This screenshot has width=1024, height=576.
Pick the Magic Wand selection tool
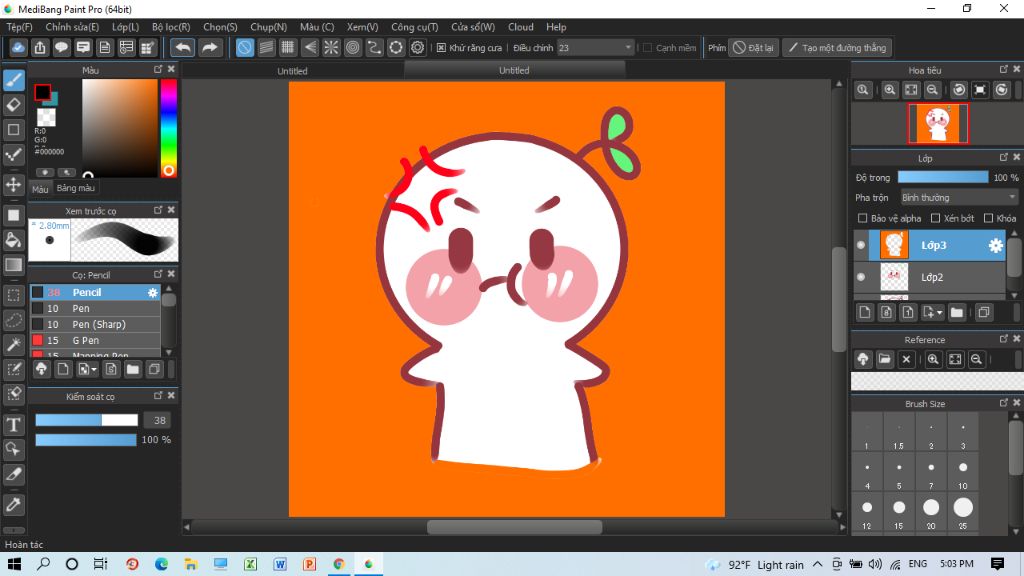tap(14, 344)
